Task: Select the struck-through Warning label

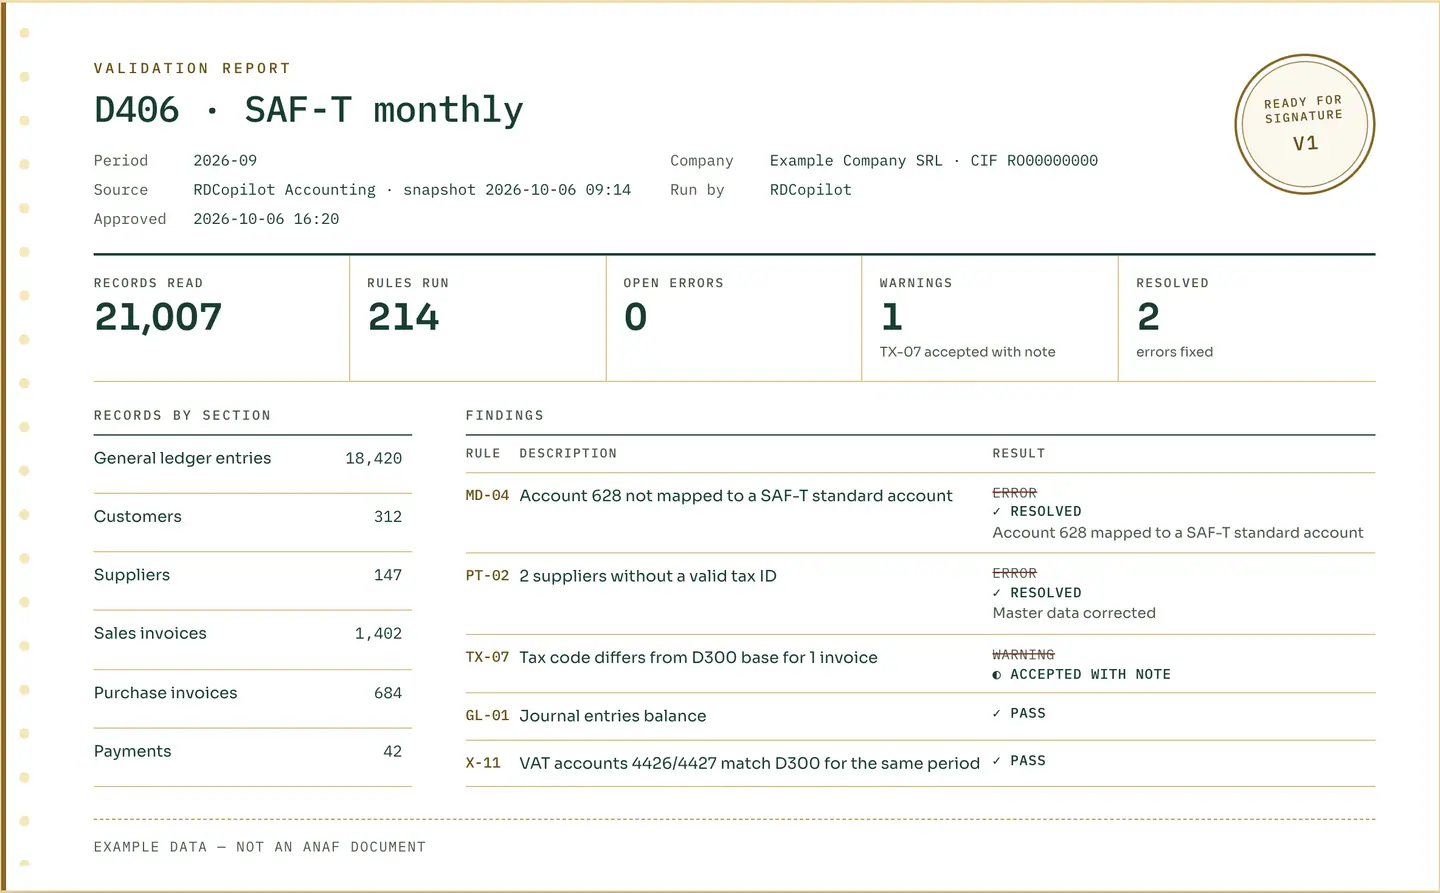Action: click(1023, 654)
